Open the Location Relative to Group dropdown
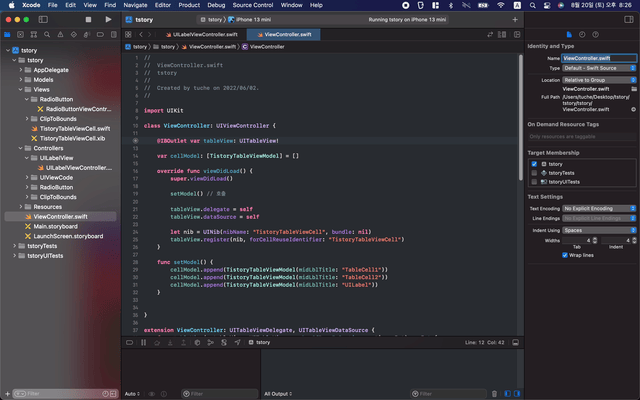 click(599, 80)
